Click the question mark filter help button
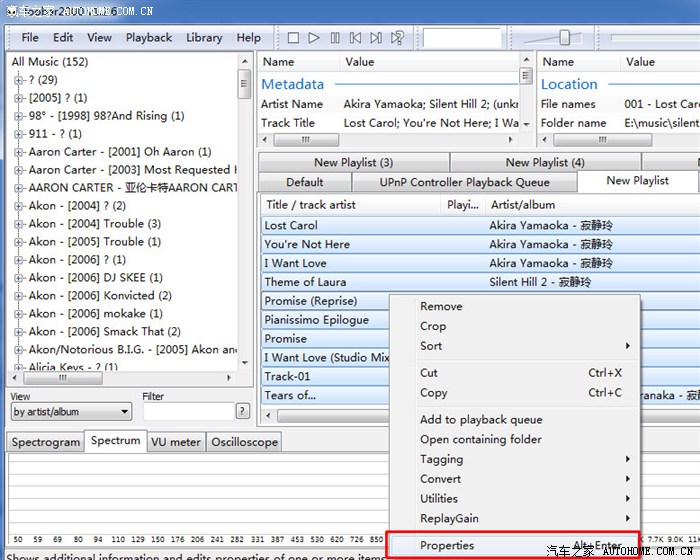The width and height of the screenshot is (700, 560). pyautogui.click(x=242, y=411)
